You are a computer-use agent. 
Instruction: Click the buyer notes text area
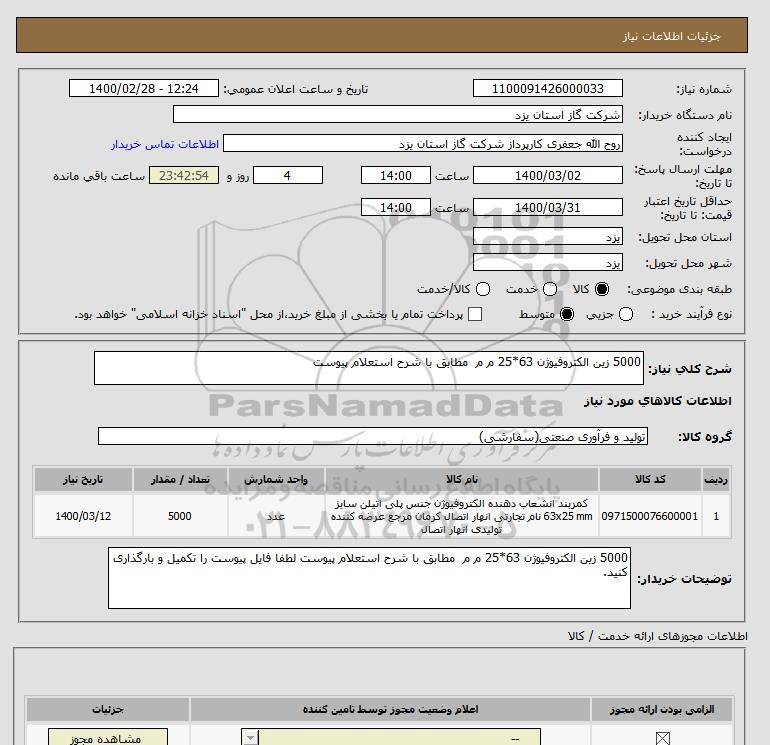pyautogui.click(x=369, y=578)
